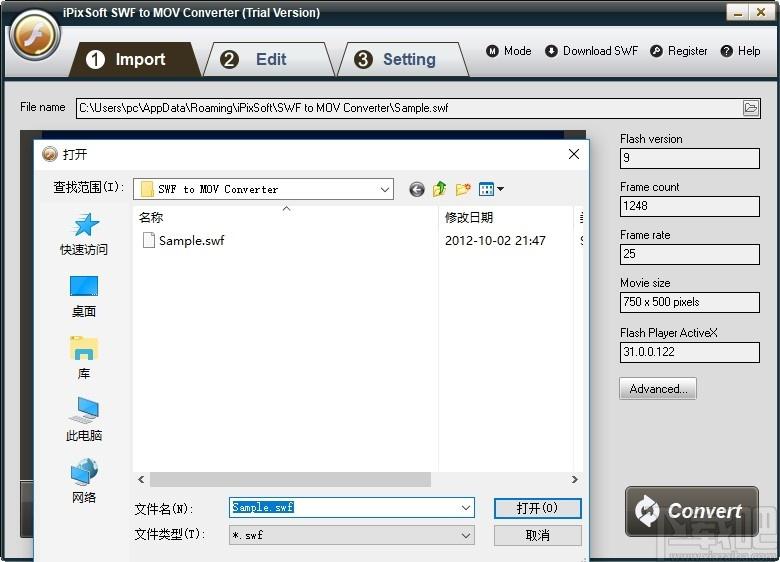Open the Help menu
This screenshot has width=780, height=562.
click(741, 51)
